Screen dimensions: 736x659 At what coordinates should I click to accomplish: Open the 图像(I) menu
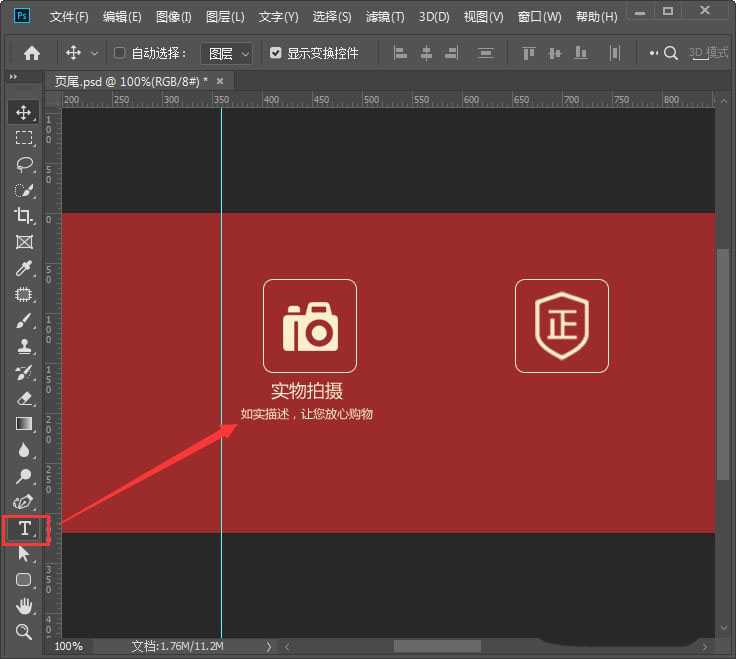click(x=173, y=17)
